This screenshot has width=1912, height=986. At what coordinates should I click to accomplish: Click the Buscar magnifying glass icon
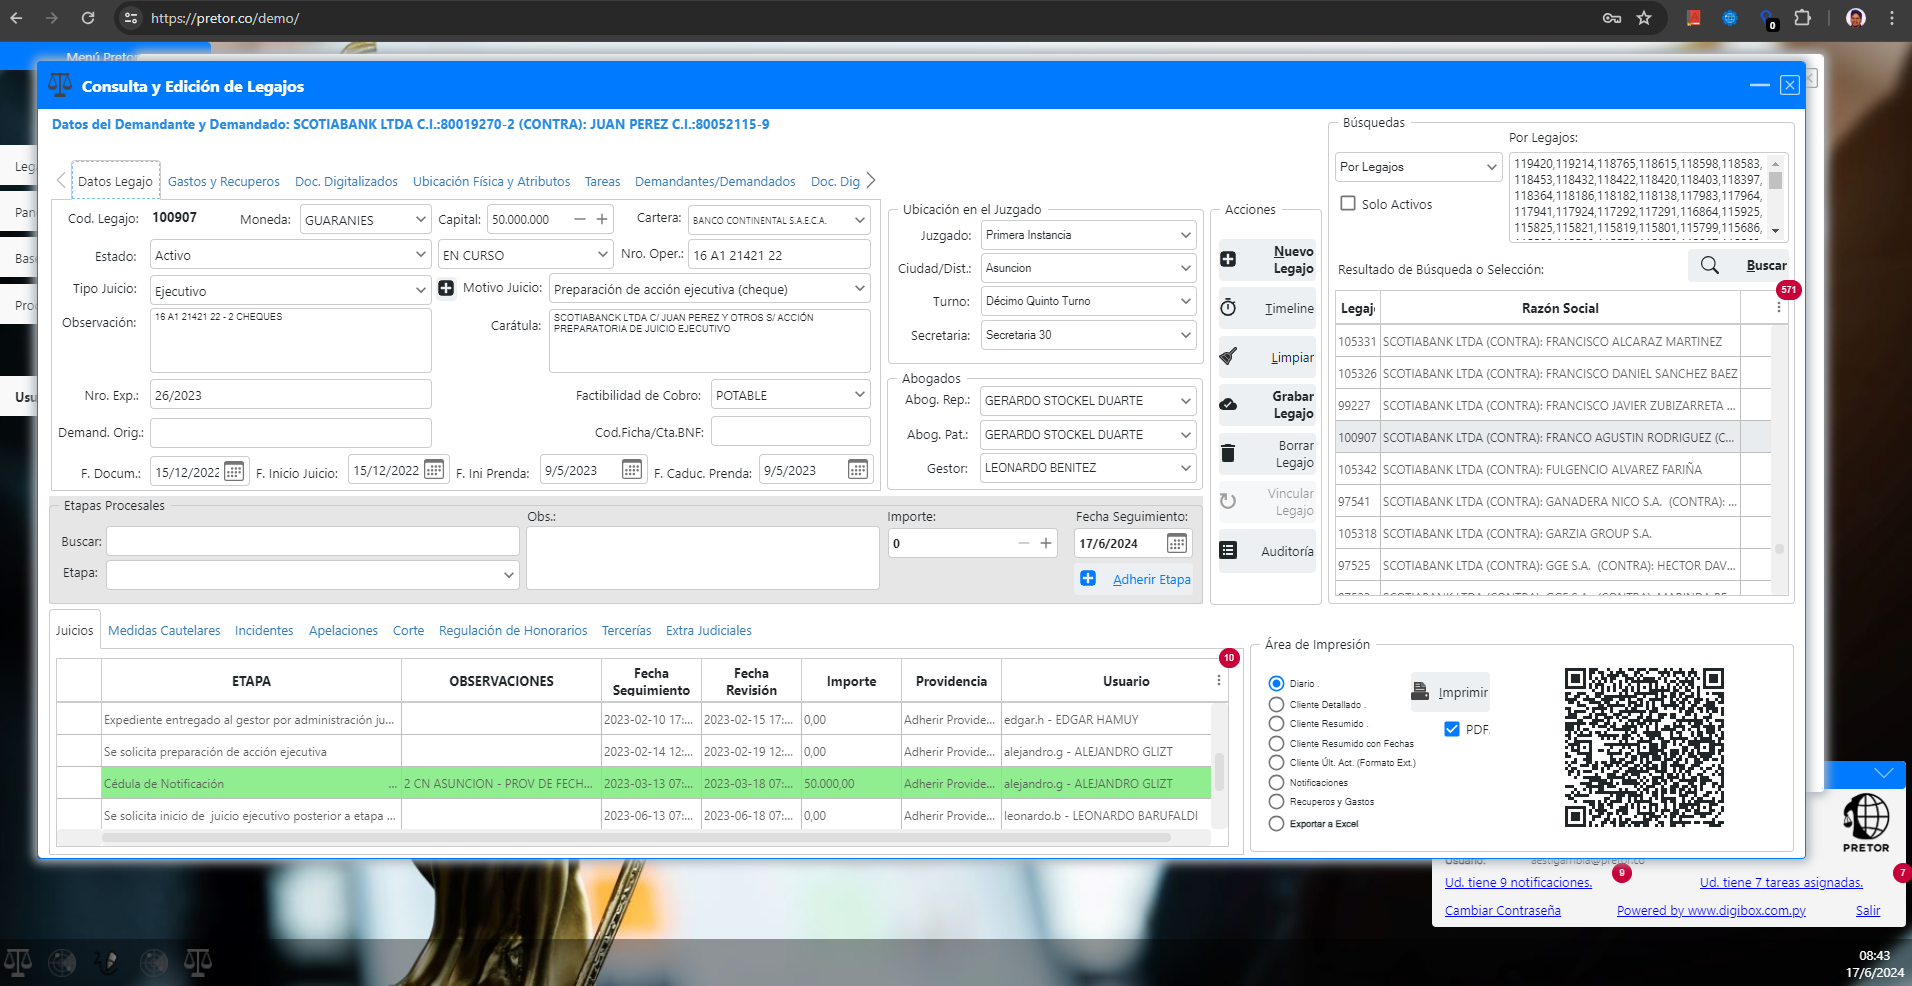click(x=1710, y=265)
